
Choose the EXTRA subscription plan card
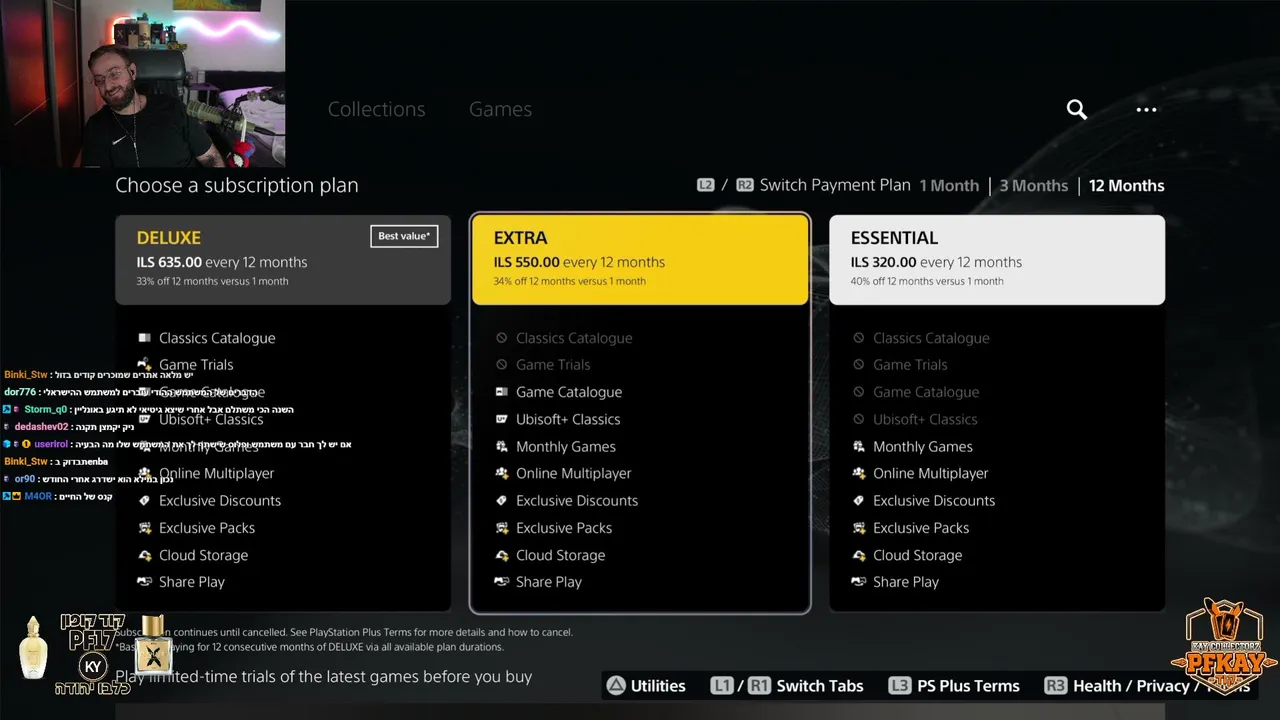[640, 259]
